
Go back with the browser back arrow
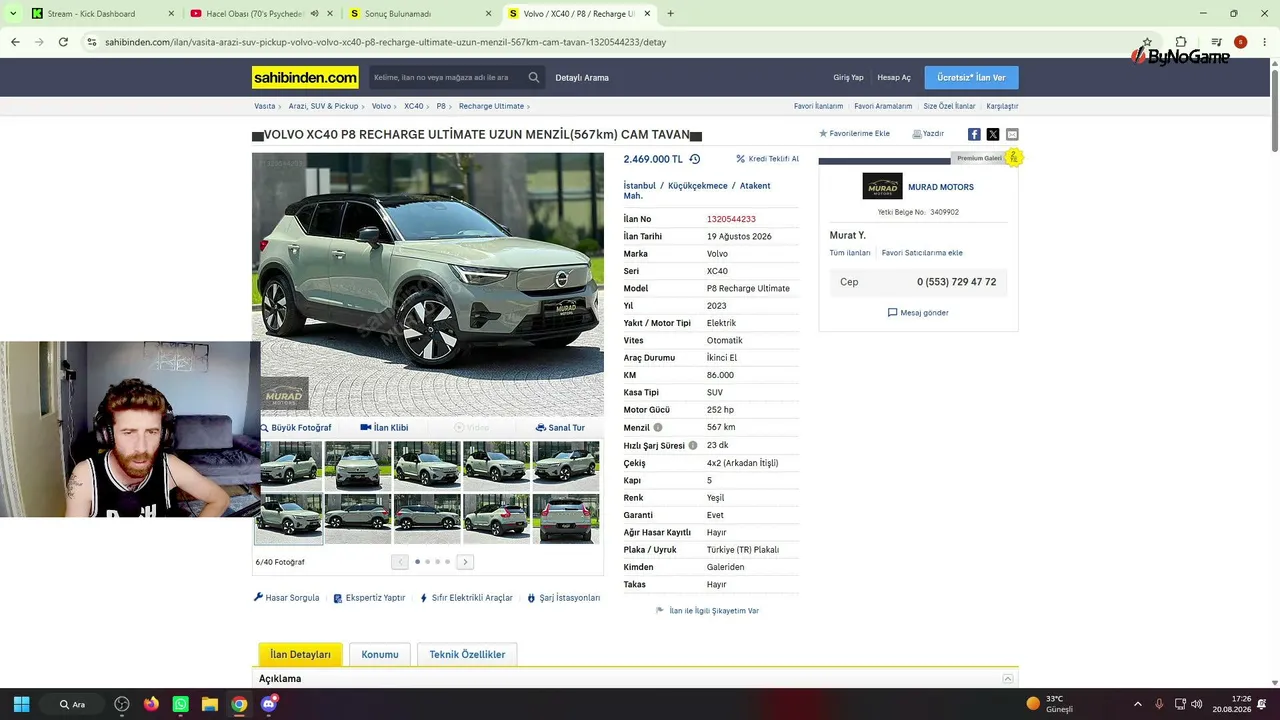(x=15, y=42)
